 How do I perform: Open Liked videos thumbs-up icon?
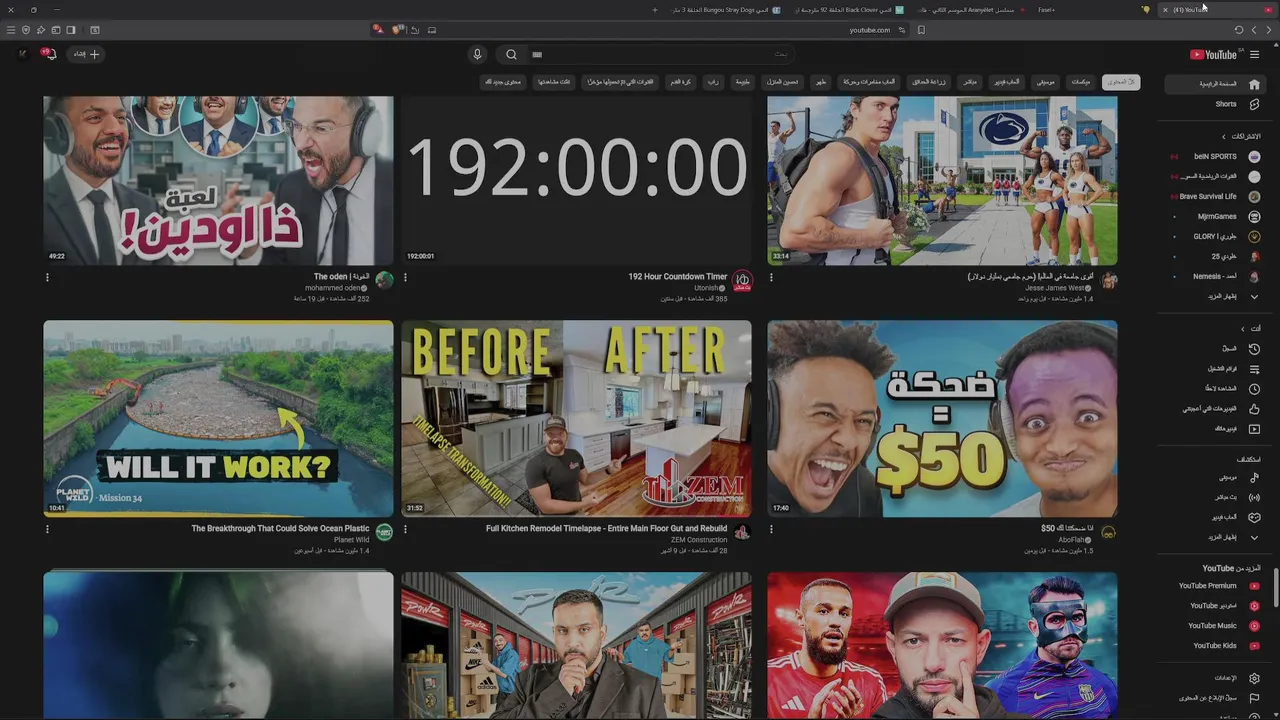1254,409
